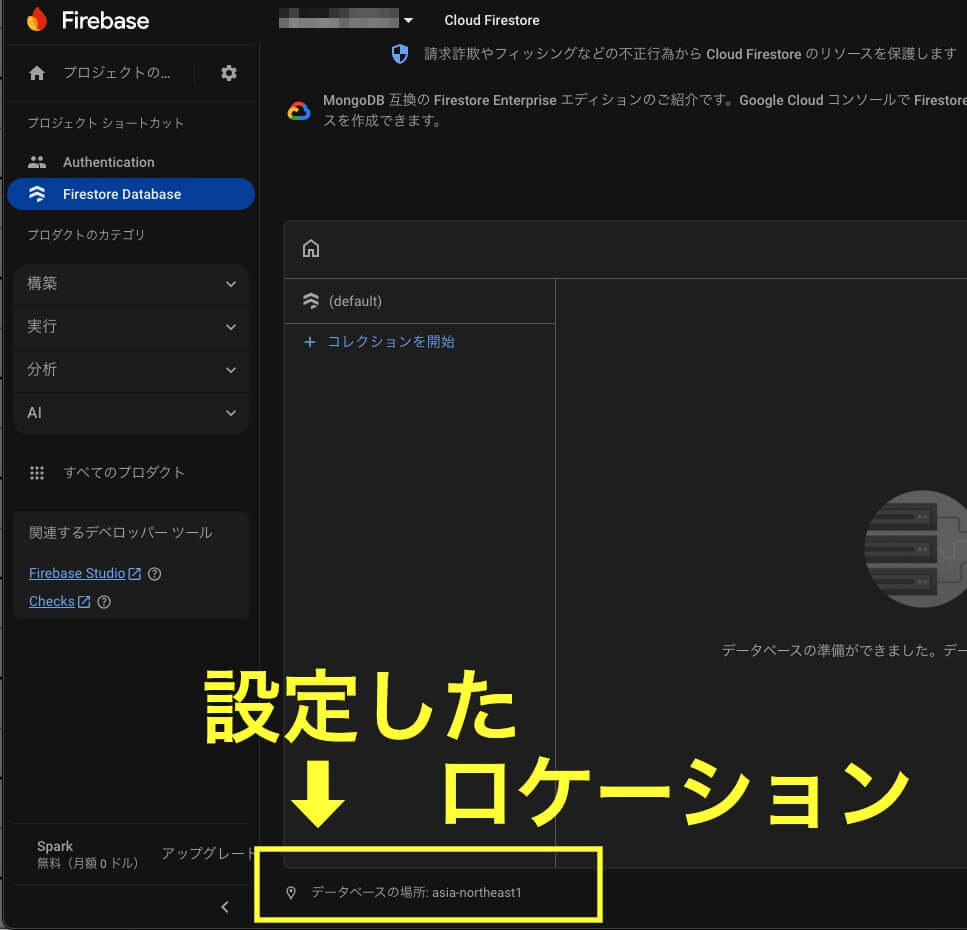Expand the AI category
Viewport: 967px width, 930px height.
point(131,413)
